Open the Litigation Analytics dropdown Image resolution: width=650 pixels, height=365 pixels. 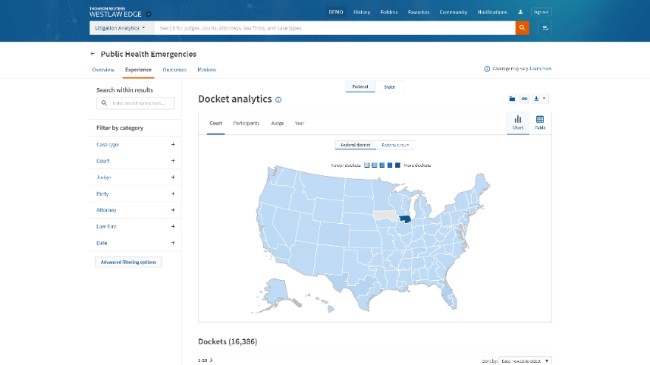120,28
